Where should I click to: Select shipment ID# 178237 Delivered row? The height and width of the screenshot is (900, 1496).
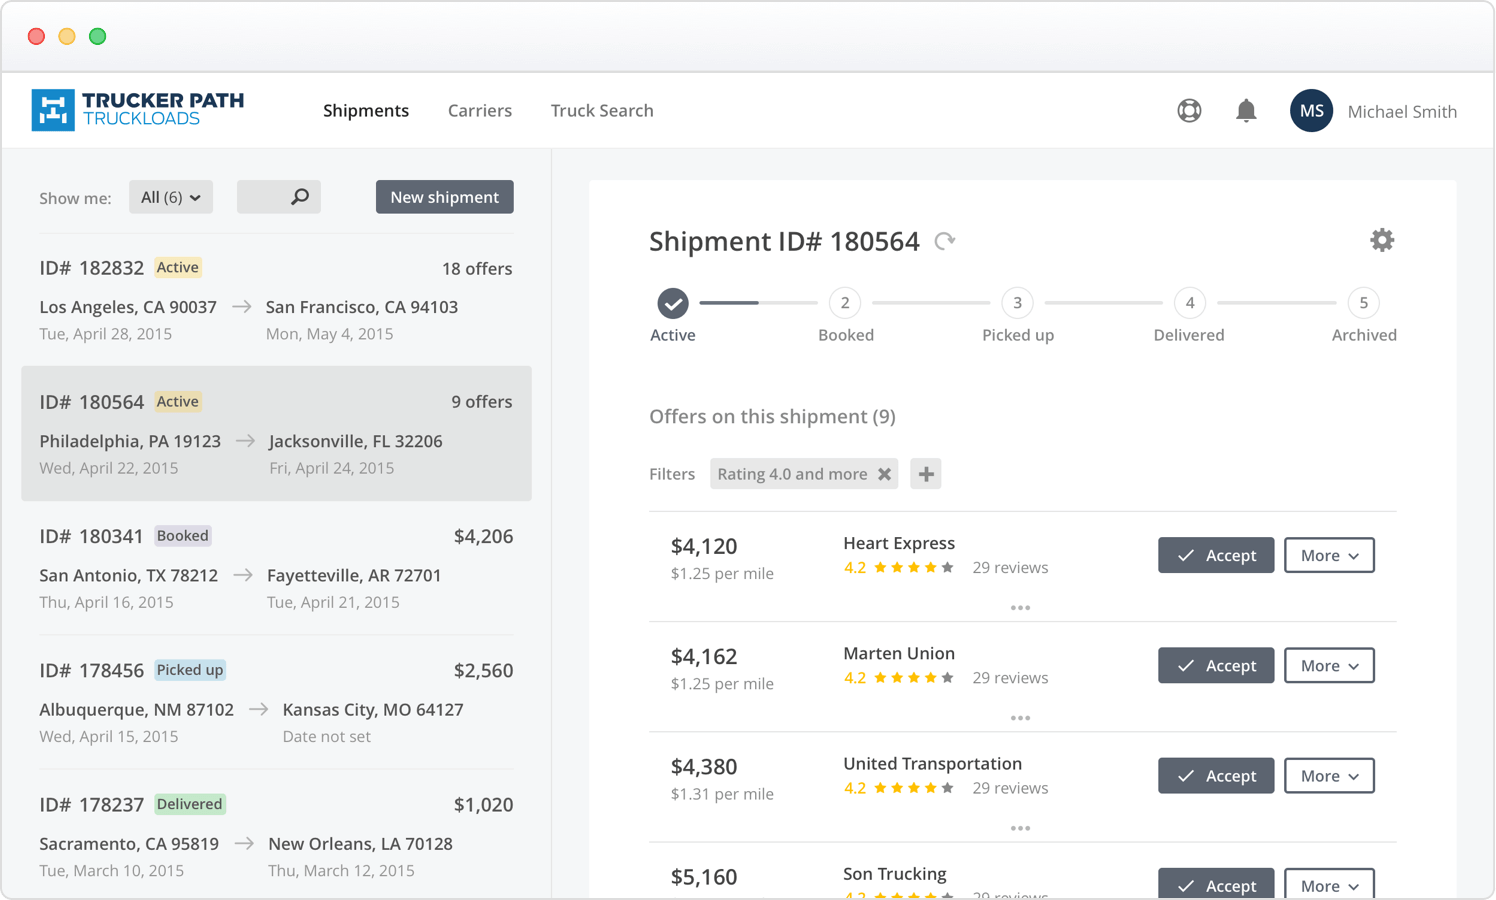[276, 836]
